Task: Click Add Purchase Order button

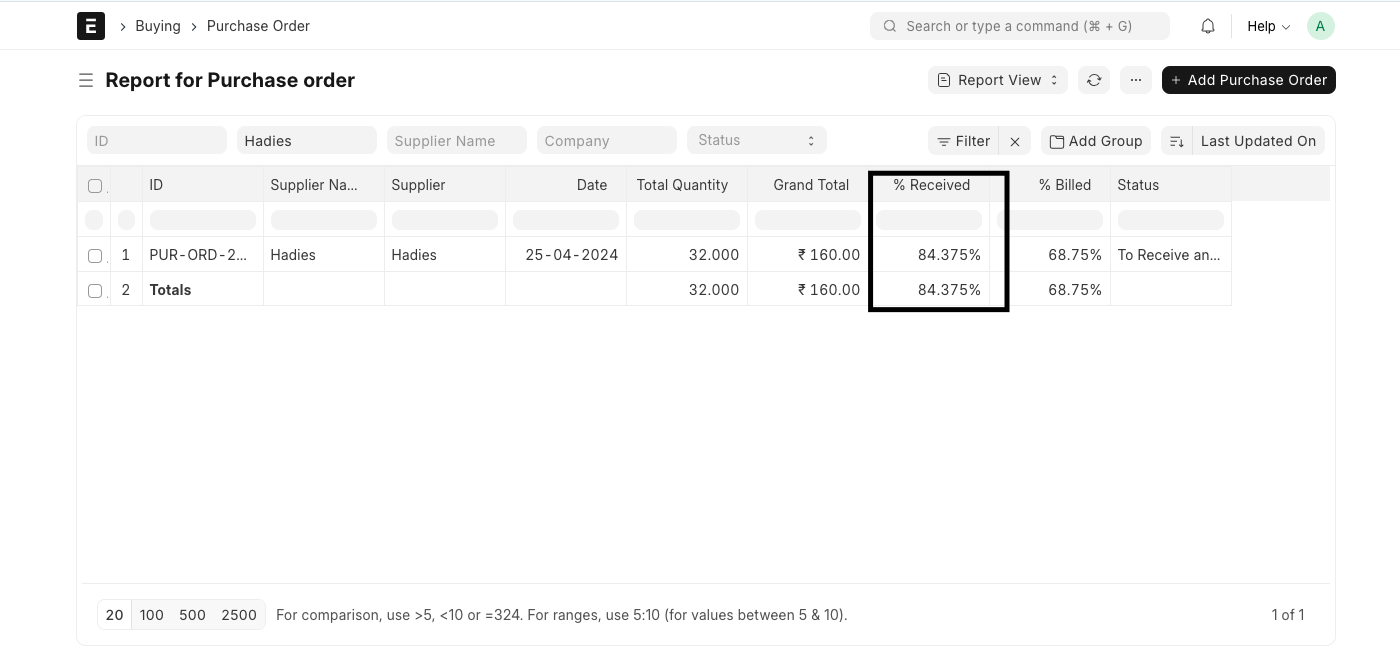Action: click(1248, 80)
